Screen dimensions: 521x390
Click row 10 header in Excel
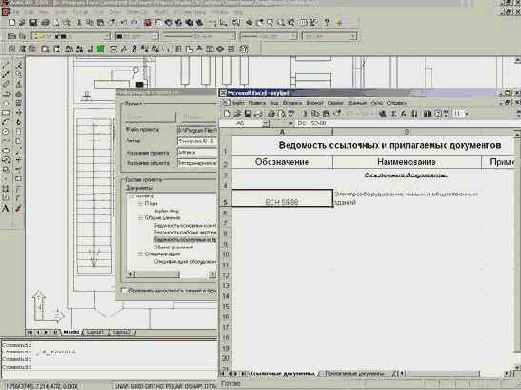(x=226, y=254)
